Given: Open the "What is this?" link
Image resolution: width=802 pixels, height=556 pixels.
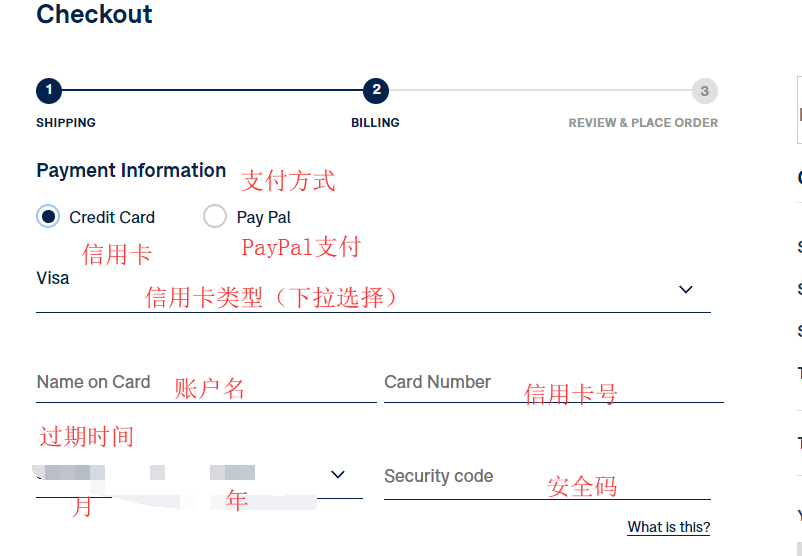Looking at the screenshot, I should point(669,527).
